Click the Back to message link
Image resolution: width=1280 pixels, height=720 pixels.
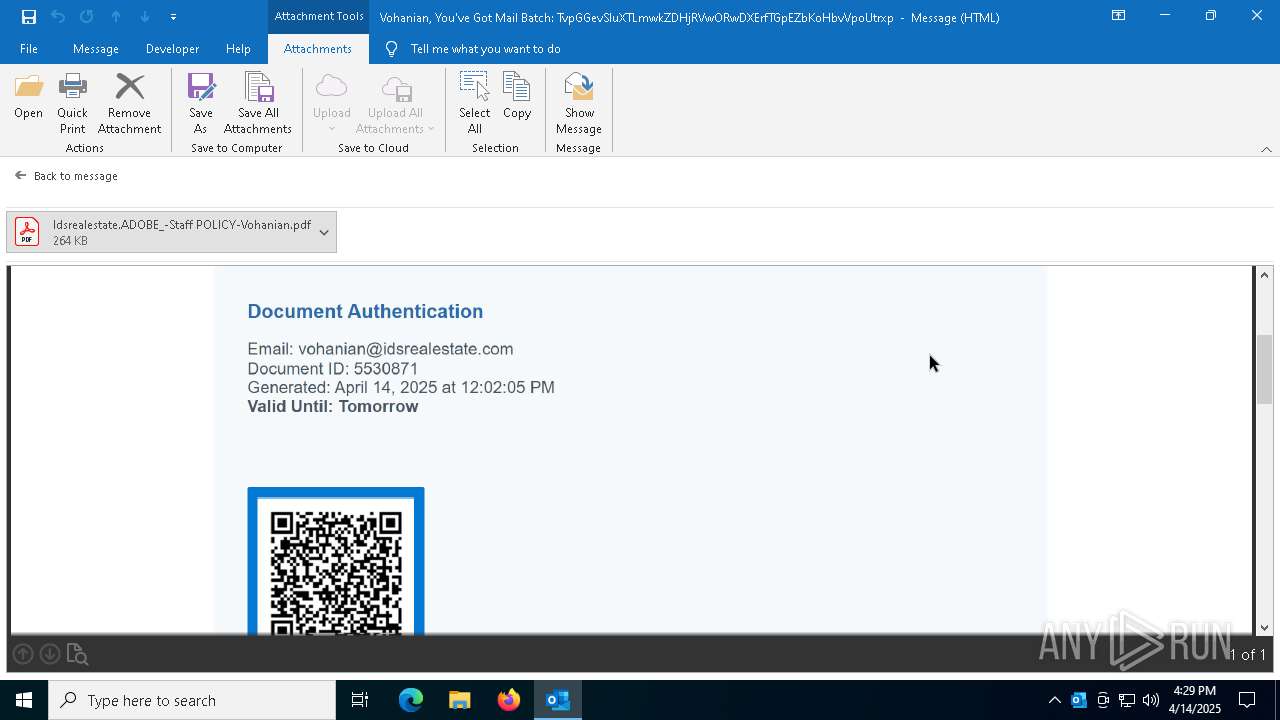[x=66, y=176]
